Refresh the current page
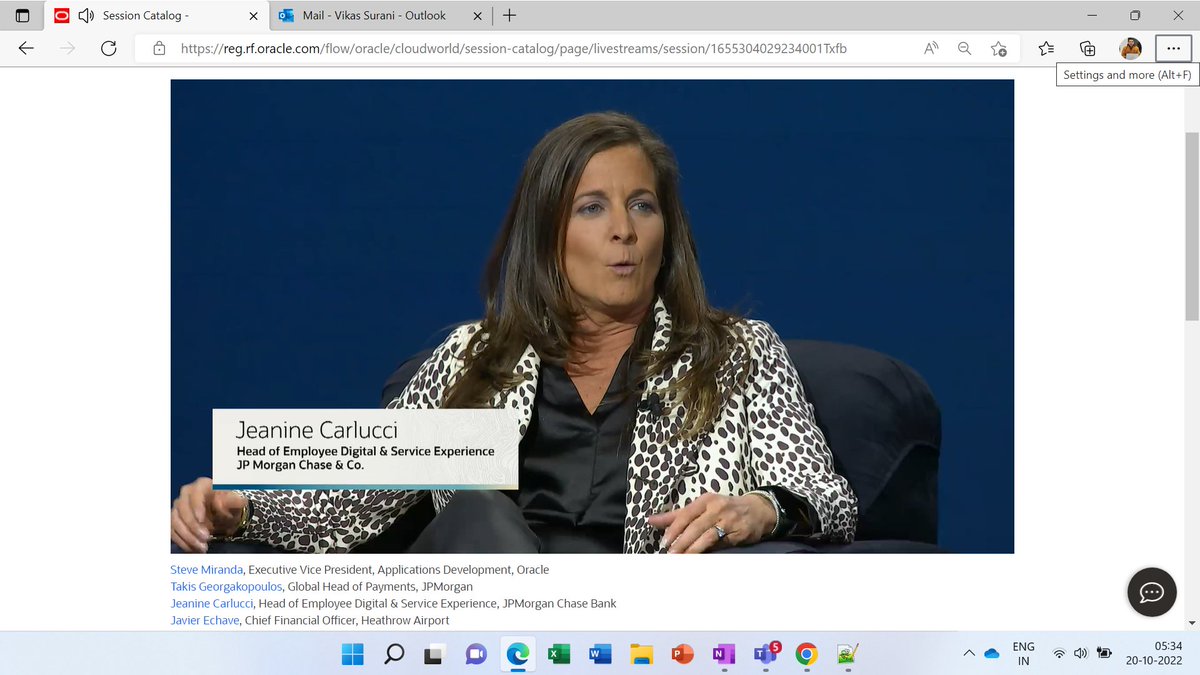 [x=109, y=48]
